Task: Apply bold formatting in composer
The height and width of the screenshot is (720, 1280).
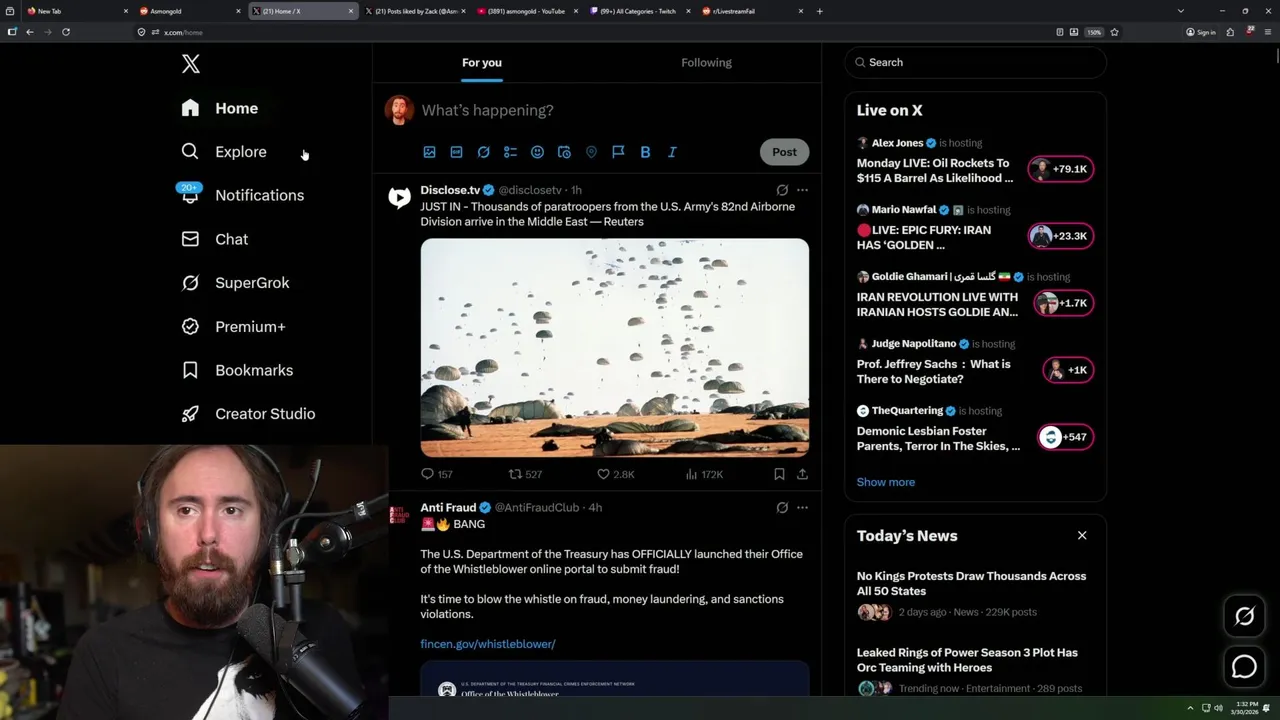Action: pos(645,152)
